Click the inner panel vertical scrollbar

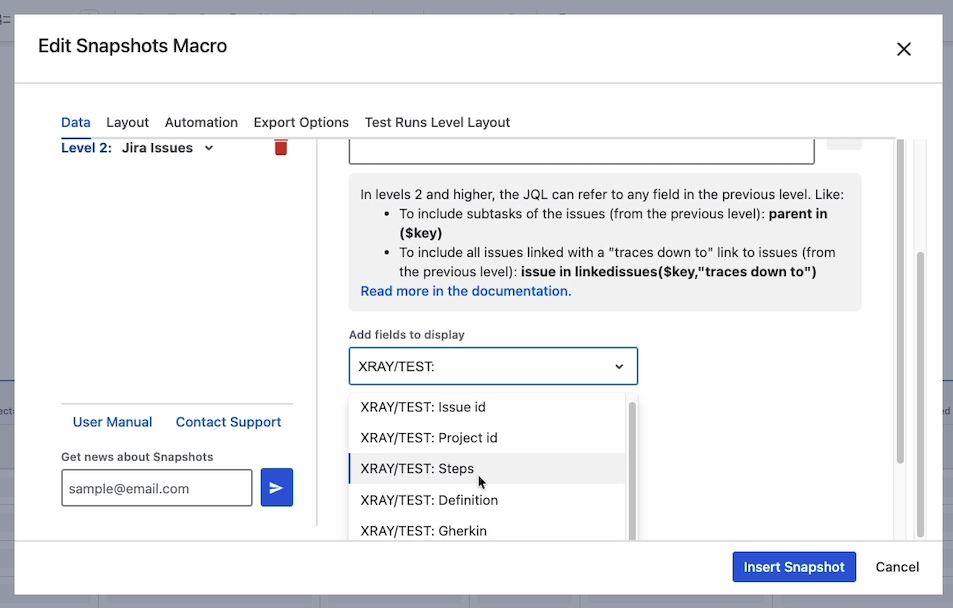tap(900, 301)
